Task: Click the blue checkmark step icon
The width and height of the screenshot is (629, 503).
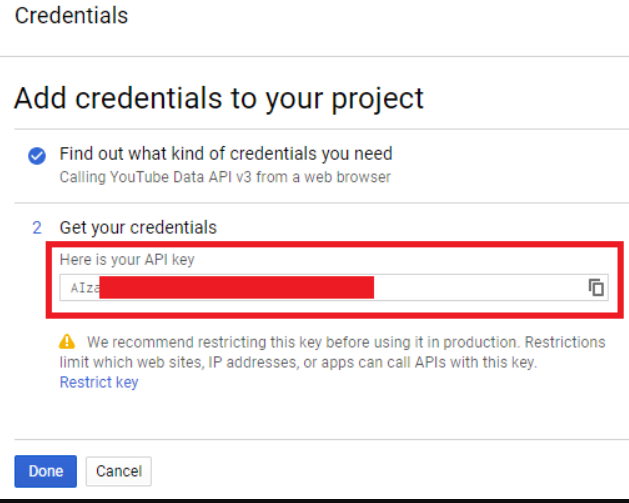Action: (x=37, y=155)
